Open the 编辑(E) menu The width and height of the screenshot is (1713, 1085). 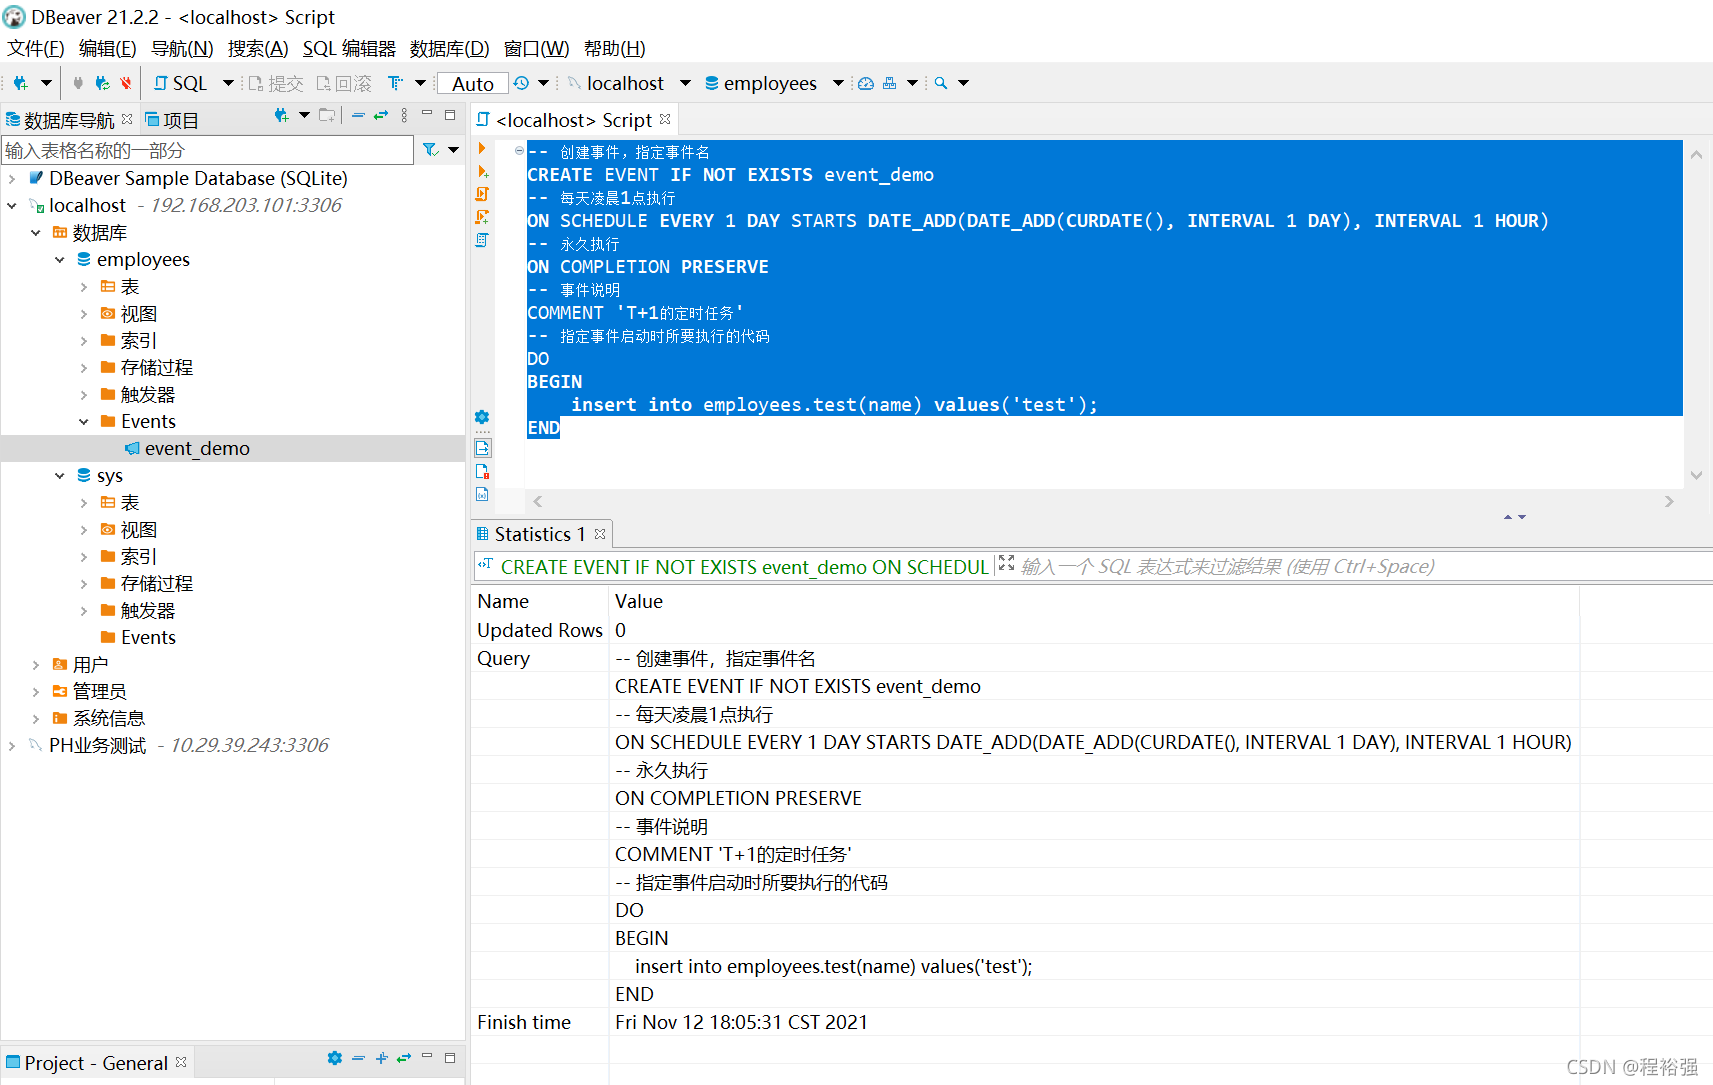[107, 48]
